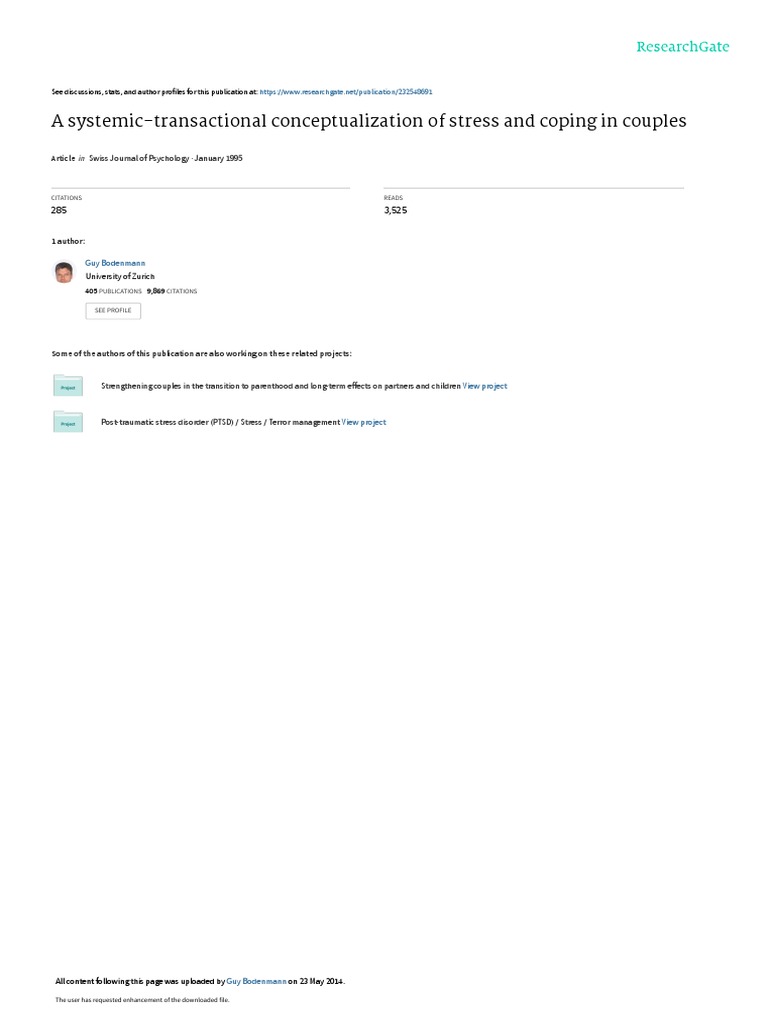This screenshot has height=1024, width=768.
Task: Click the 9,869 citations statistic
Action: click(172, 291)
